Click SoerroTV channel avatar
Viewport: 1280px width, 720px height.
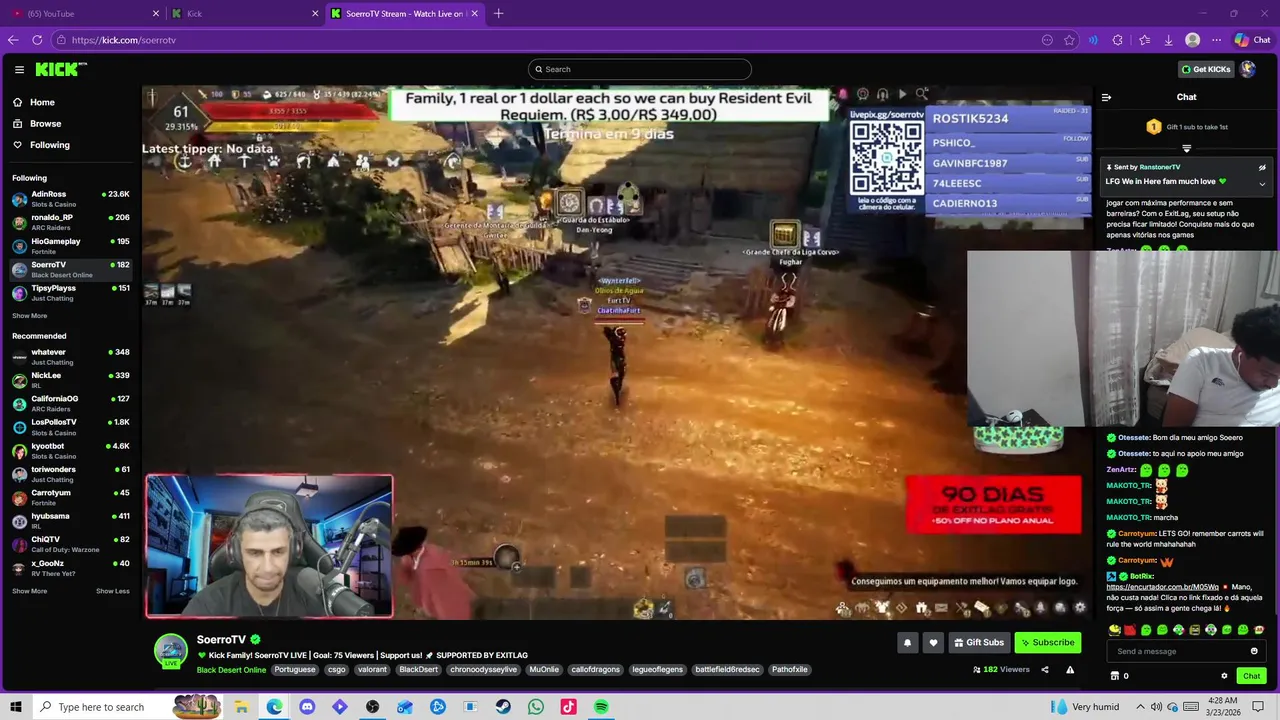pyautogui.click(x=170, y=649)
